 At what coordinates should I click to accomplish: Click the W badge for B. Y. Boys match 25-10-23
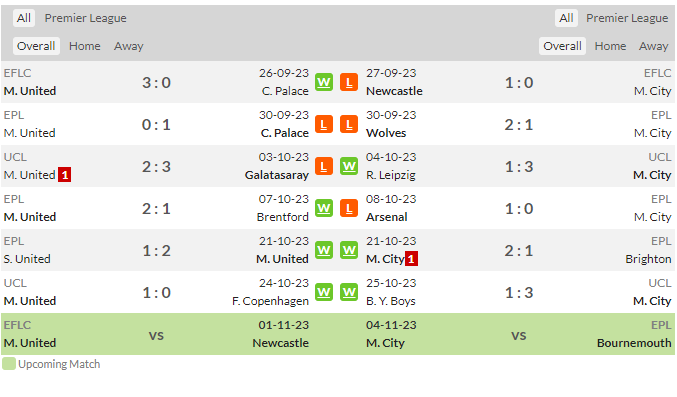tap(349, 292)
